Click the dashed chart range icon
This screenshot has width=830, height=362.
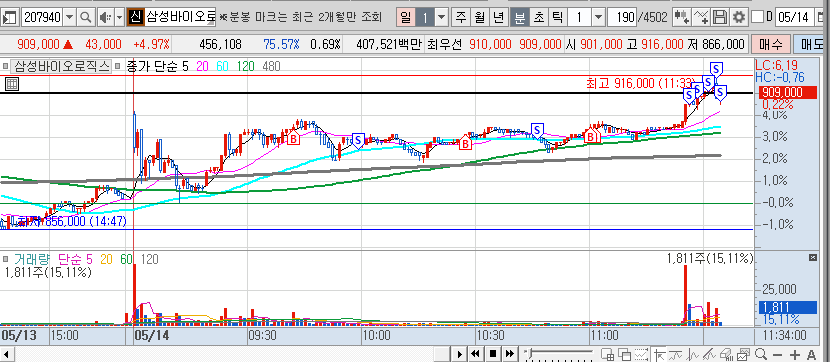click(x=642, y=354)
